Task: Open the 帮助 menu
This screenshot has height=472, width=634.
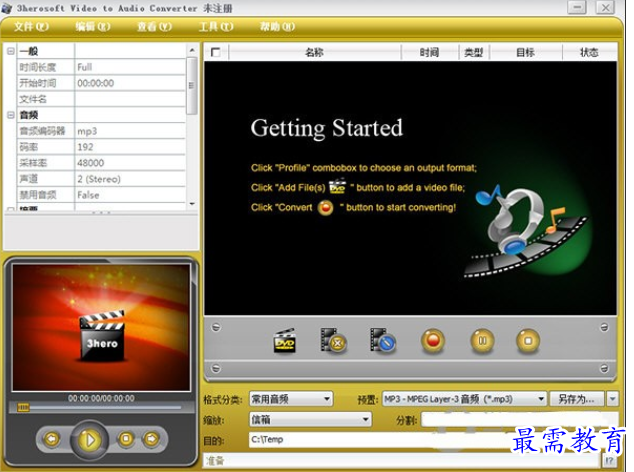Action: point(277,27)
